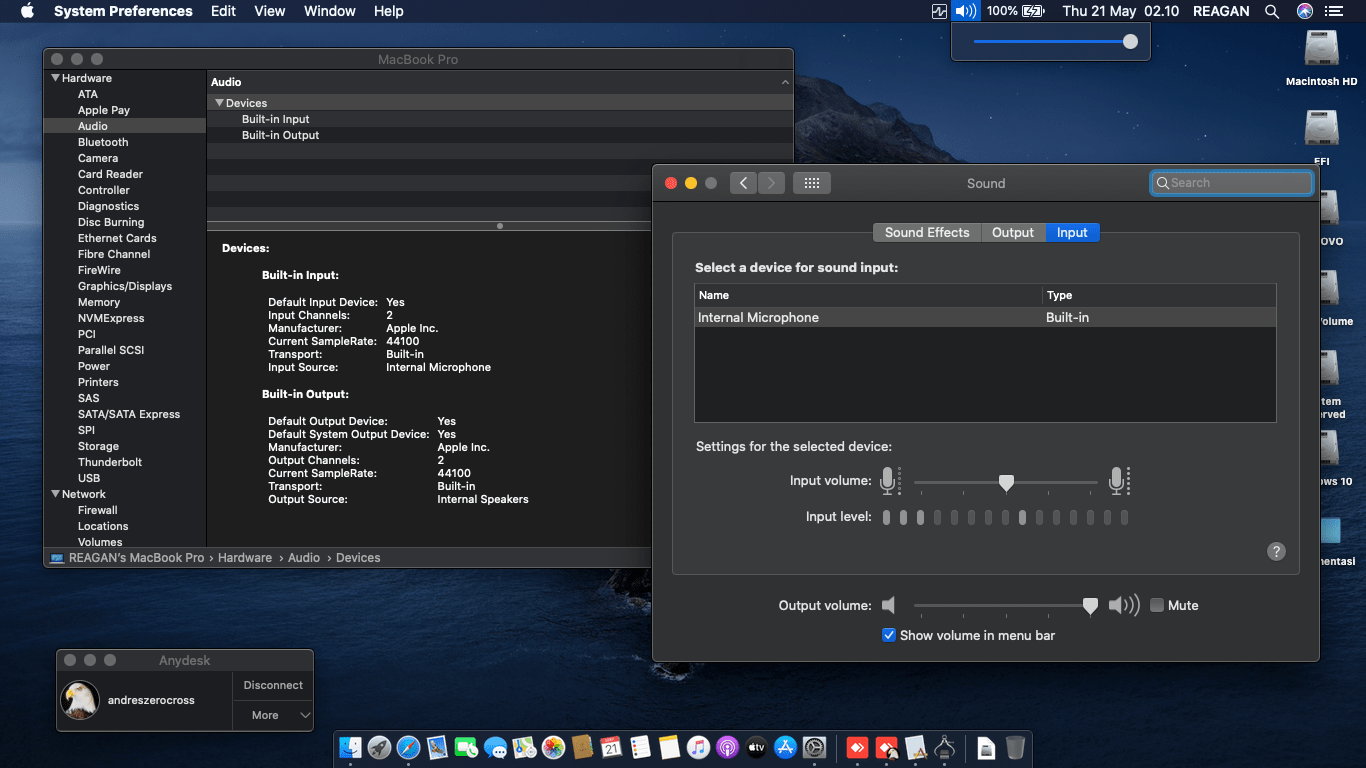Collapse the Network section in the sidebar
The image size is (1366, 768).
coord(55,494)
